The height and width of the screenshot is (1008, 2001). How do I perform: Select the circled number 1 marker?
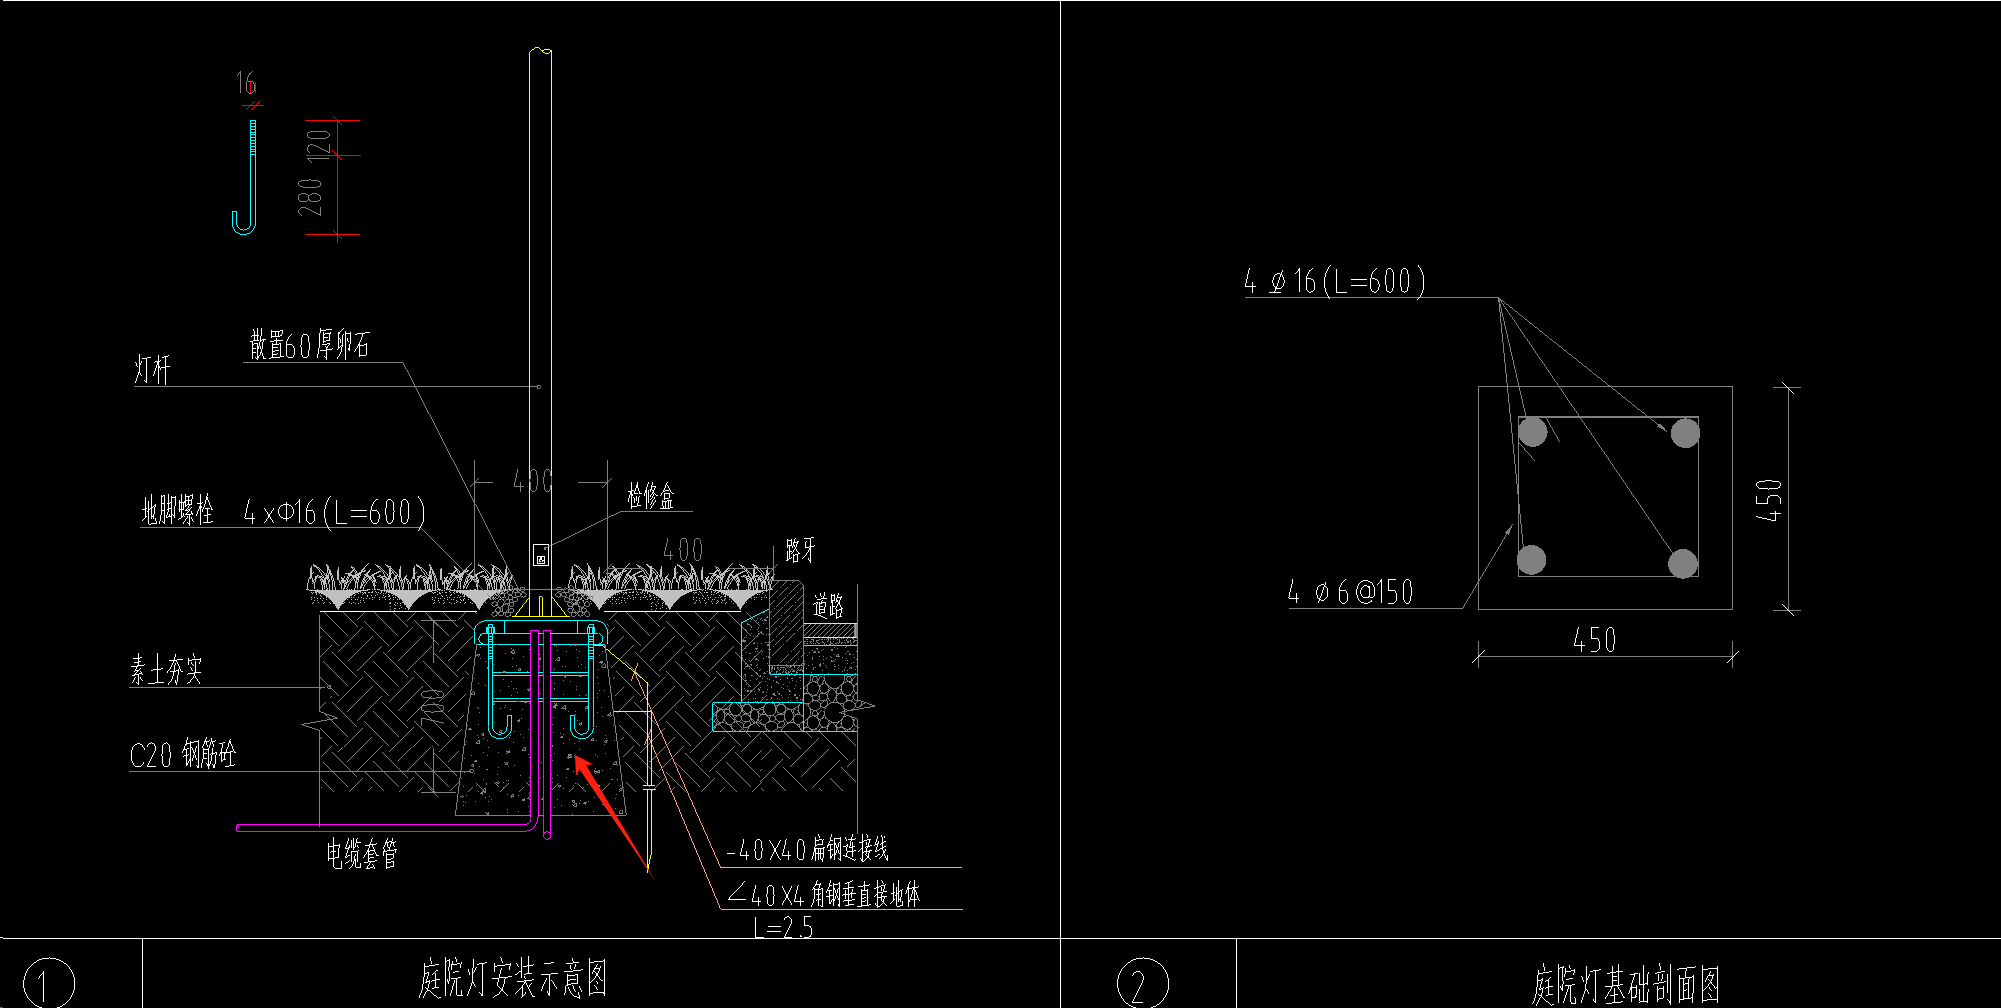click(49, 982)
